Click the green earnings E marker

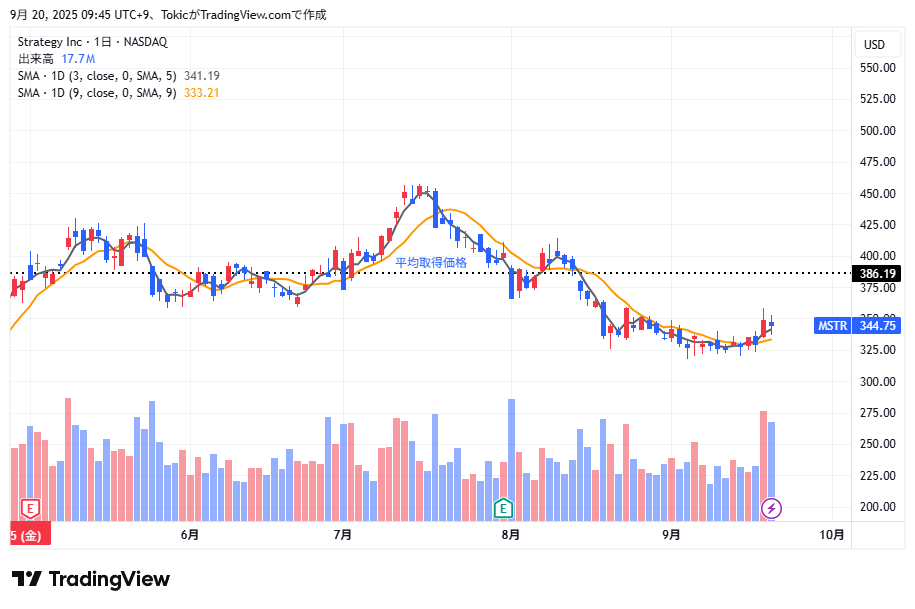coord(503,508)
